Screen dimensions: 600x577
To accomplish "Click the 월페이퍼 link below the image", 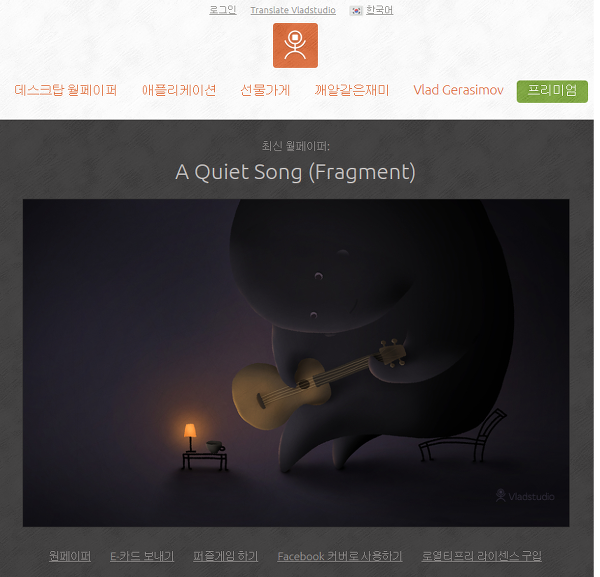I will 70,556.
